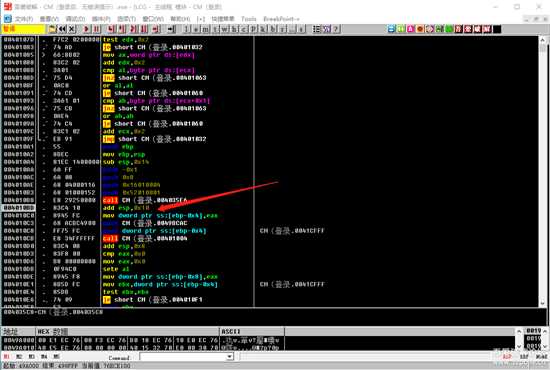
Task: Click the help question mark toolbar icon
Action: (x=336, y=29)
